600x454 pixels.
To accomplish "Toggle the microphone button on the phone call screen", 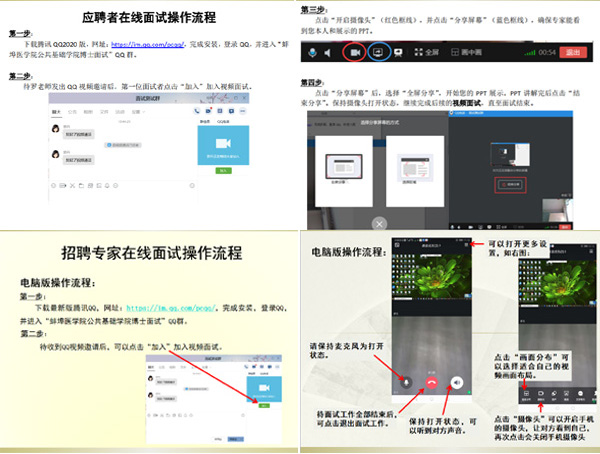I will pyautogui.click(x=406, y=381).
